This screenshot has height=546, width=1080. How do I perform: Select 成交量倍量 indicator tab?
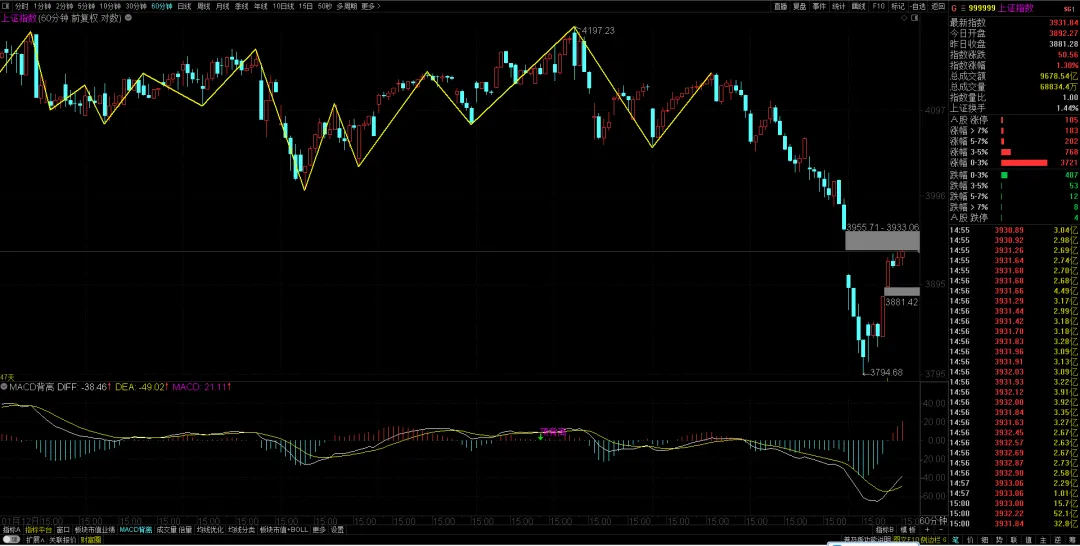click(174, 529)
